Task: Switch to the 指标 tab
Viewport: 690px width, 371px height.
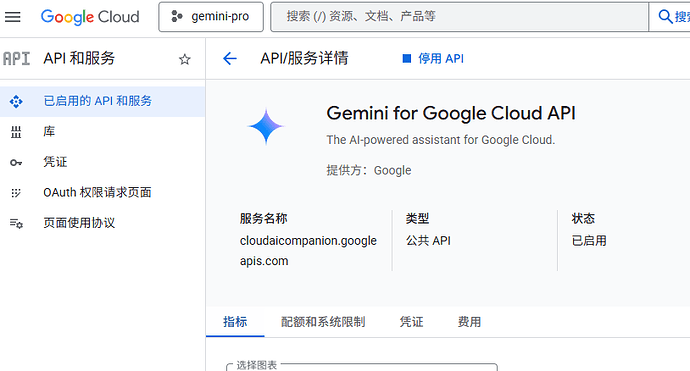Action: point(235,322)
